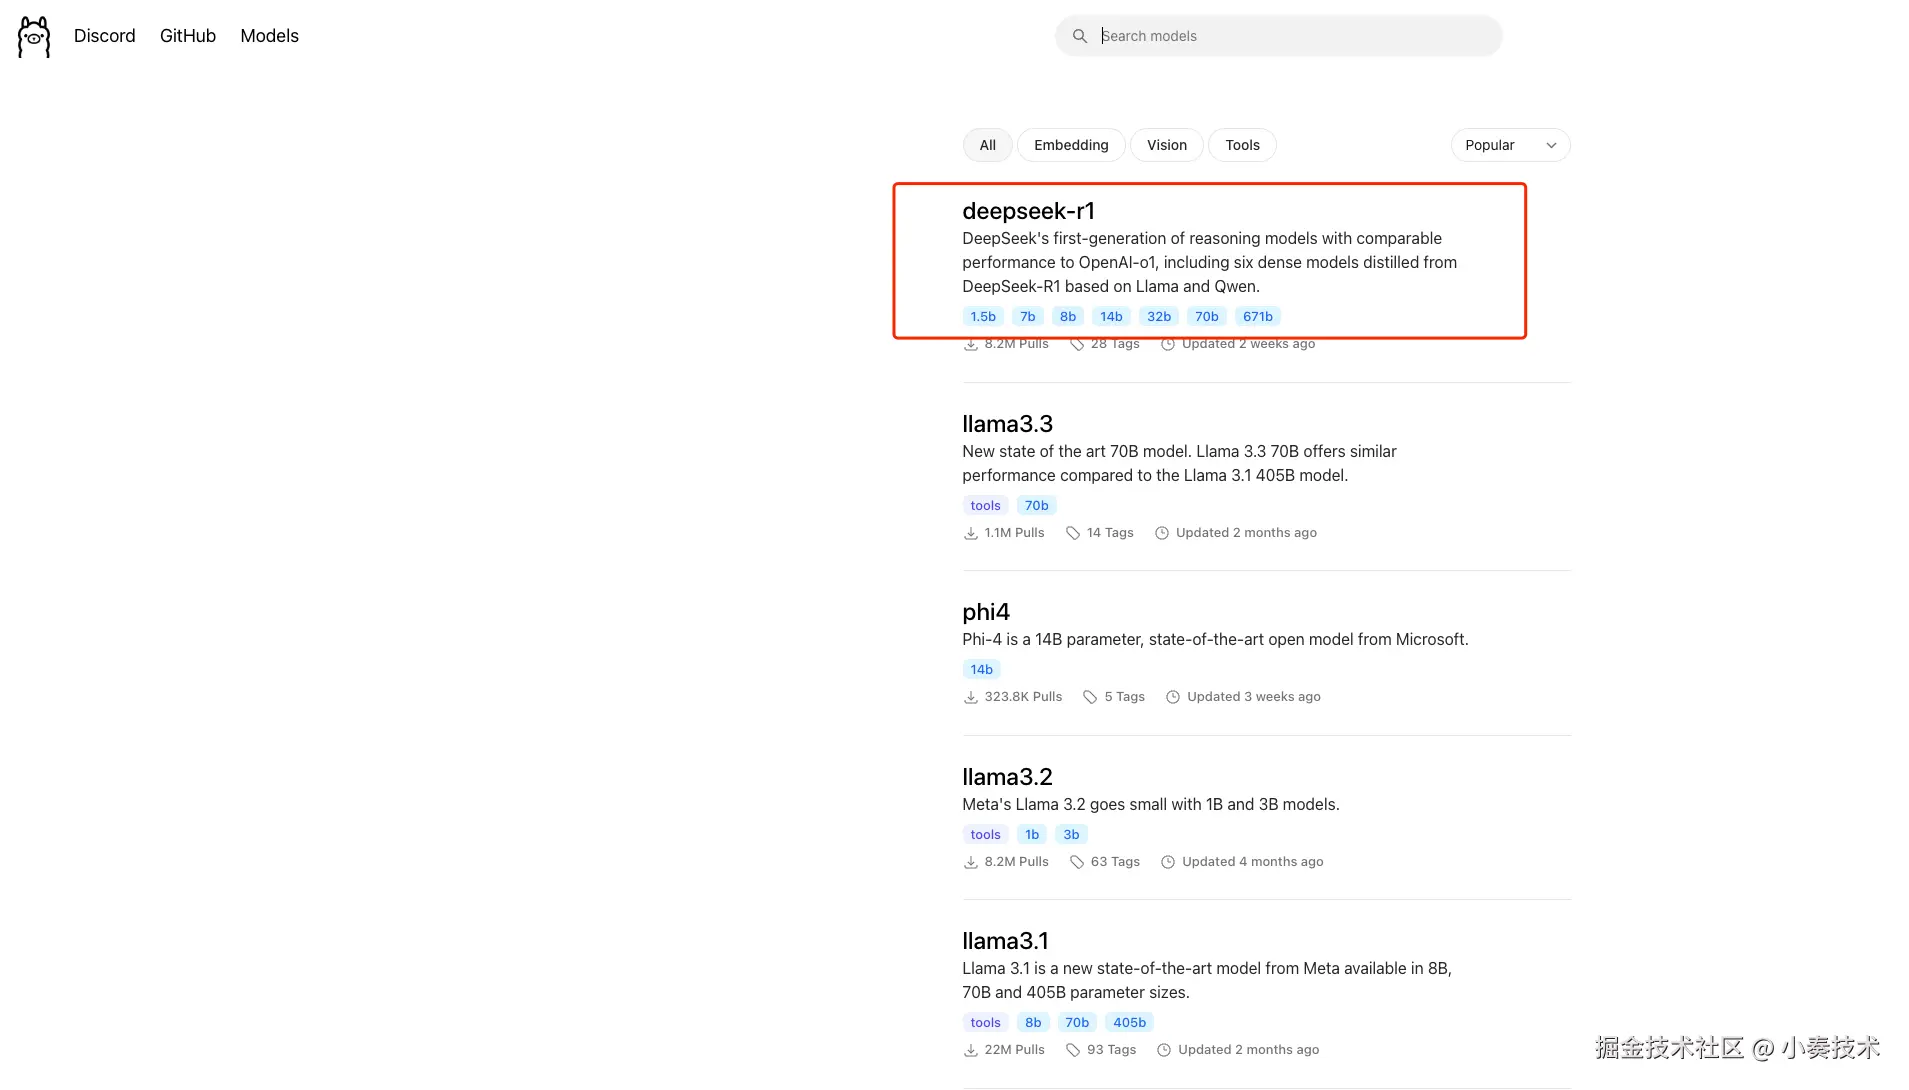Select the 70b tag of llama3.3
Viewport: 1909px width, 1090px height.
[x=1037, y=506]
